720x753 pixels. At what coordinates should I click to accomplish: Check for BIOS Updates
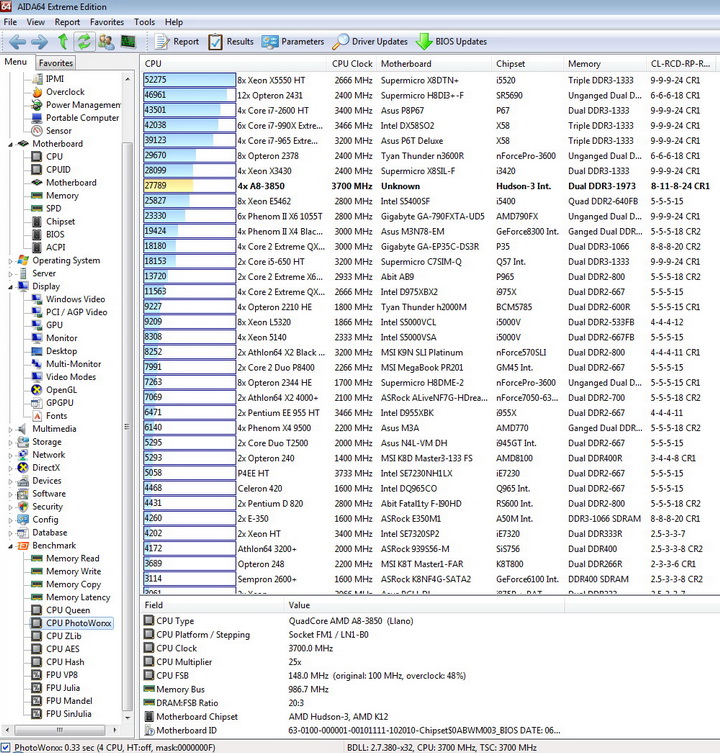click(452, 42)
